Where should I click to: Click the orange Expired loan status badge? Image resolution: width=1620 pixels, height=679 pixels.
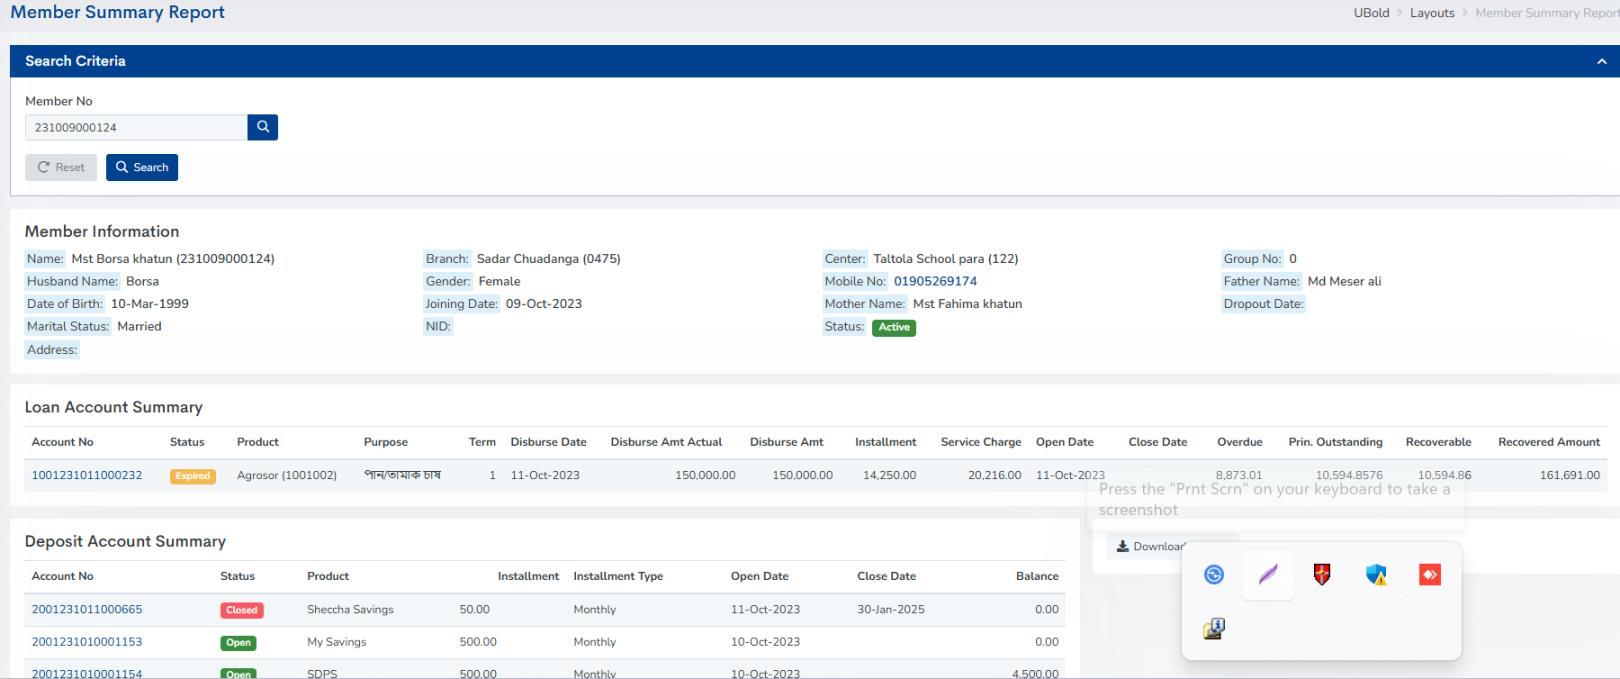coord(193,476)
